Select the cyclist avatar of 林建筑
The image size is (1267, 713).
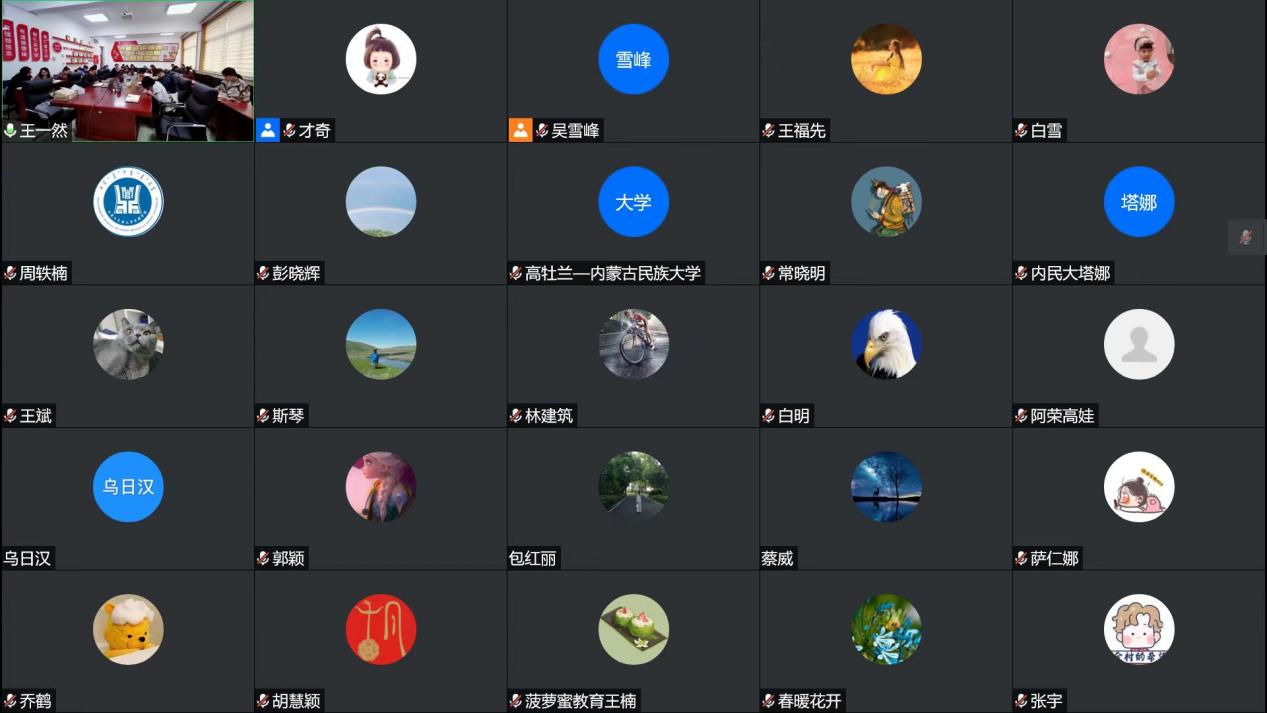[633, 344]
